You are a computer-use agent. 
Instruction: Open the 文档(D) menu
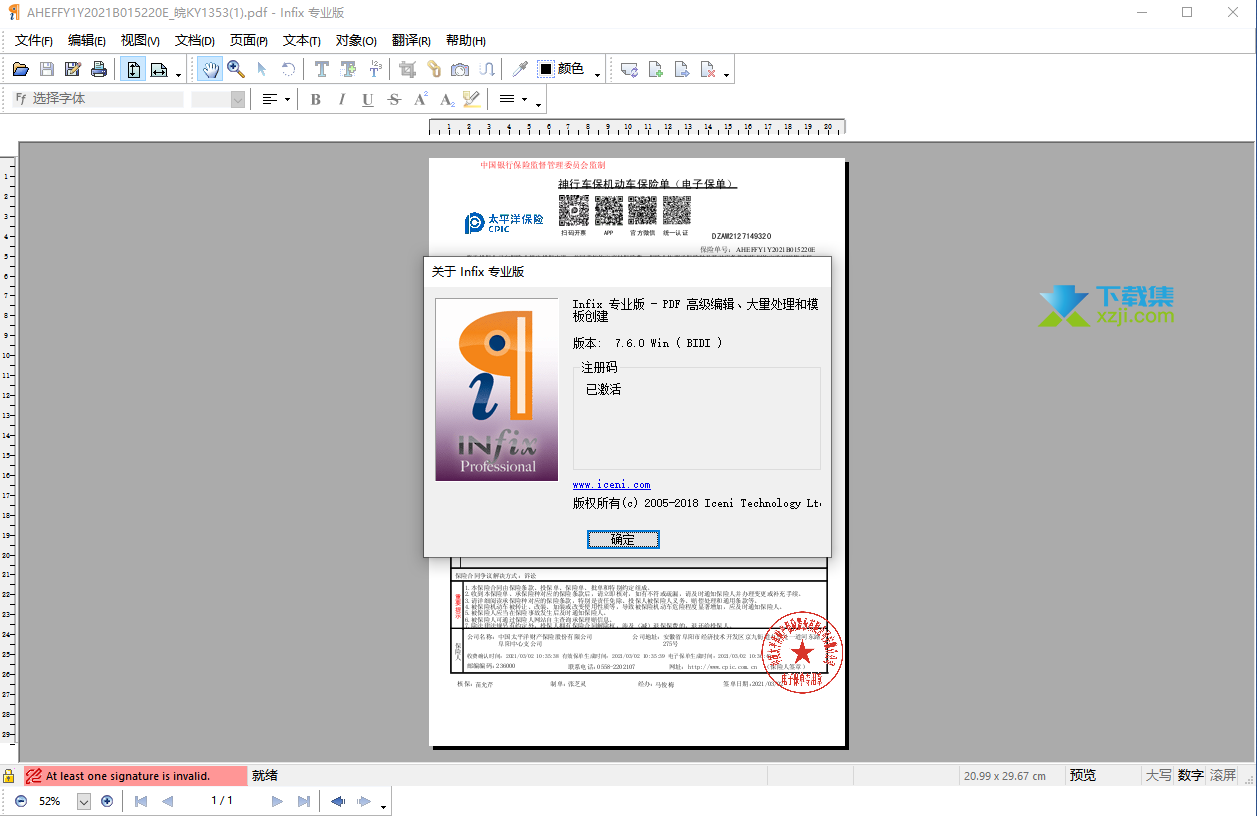[x=195, y=41]
